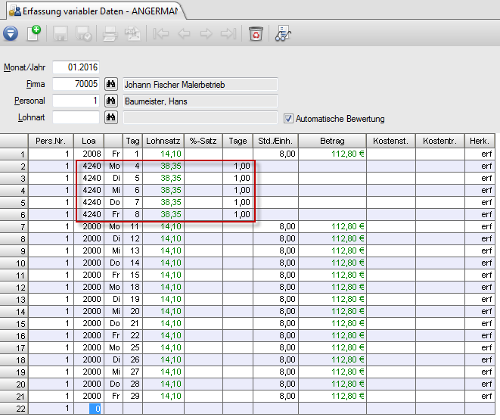This screenshot has height=420, width=500.
Task: Click the %-Satz column header
Action: 203,141
